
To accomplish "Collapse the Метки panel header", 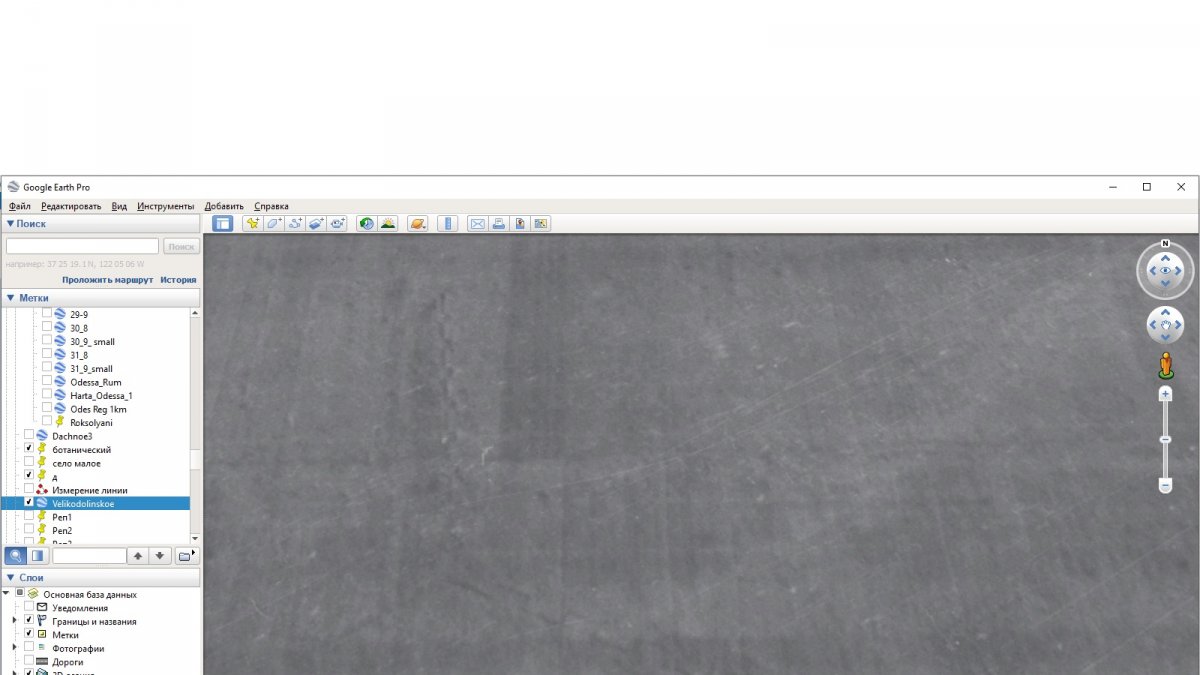I will pos(100,298).
